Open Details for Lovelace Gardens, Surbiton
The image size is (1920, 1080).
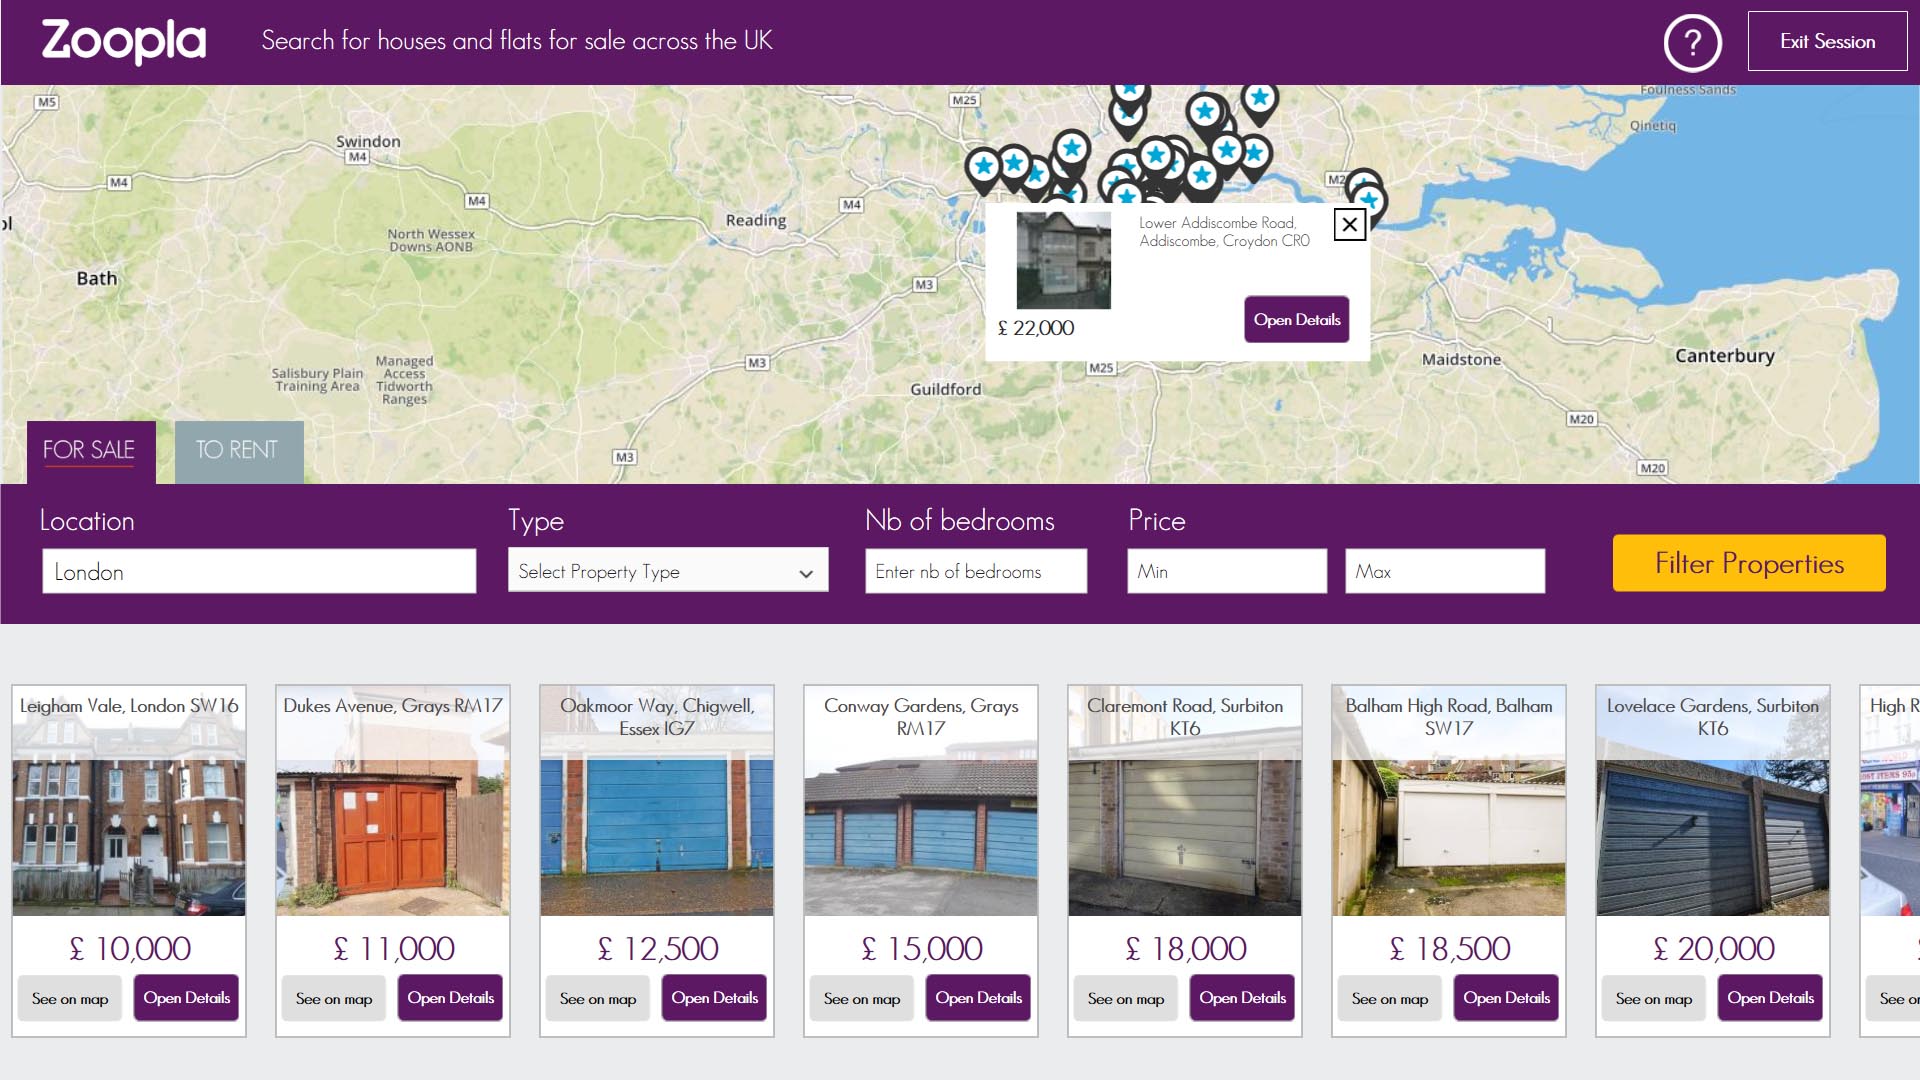pyautogui.click(x=1770, y=998)
